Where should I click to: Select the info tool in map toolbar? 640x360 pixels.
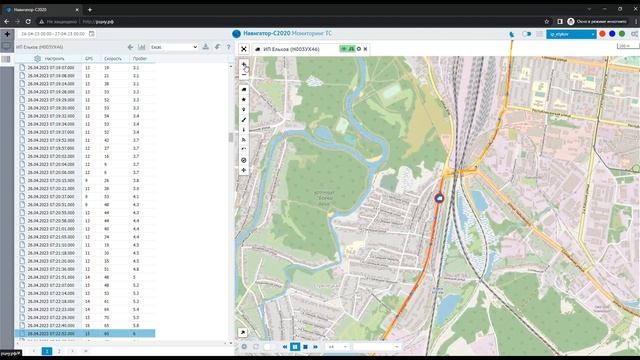tap(244, 130)
